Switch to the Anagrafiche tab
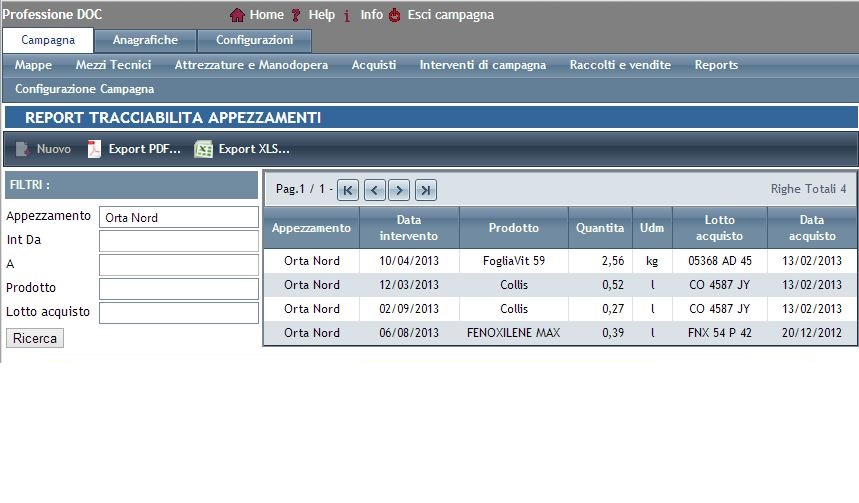859x503 pixels. point(145,41)
